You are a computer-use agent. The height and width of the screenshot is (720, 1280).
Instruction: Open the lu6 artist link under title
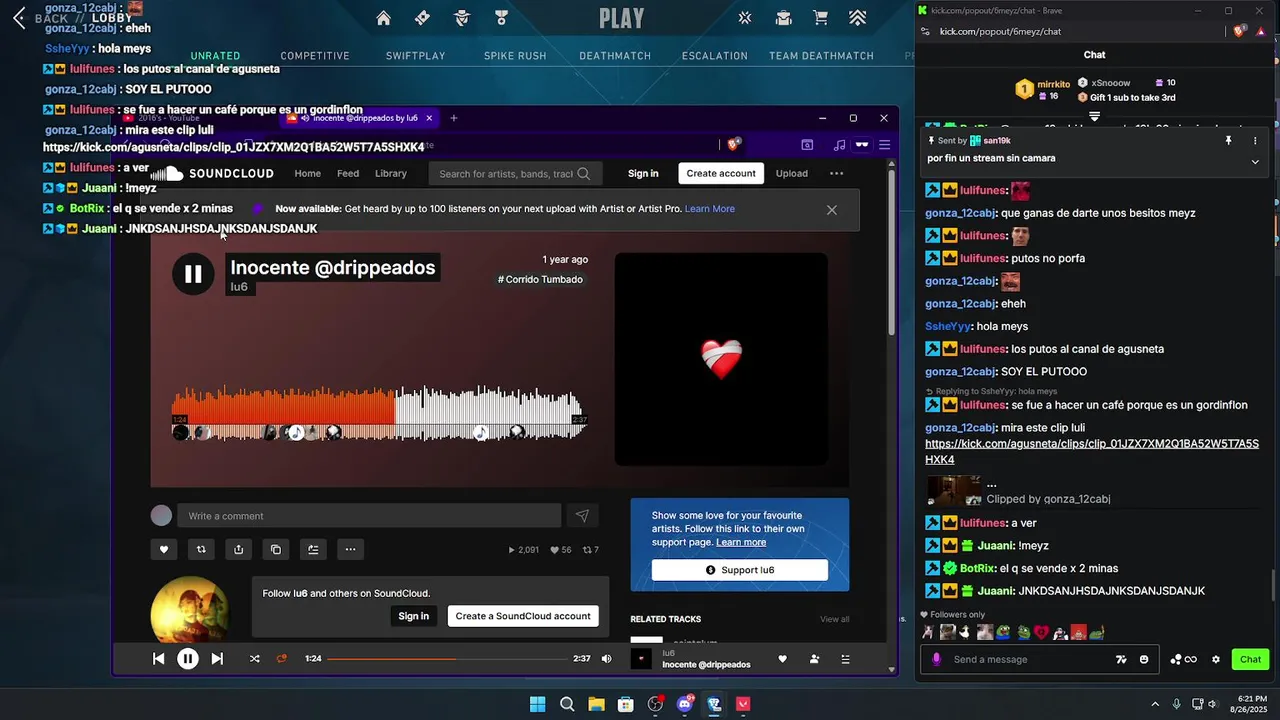point(239,287)
